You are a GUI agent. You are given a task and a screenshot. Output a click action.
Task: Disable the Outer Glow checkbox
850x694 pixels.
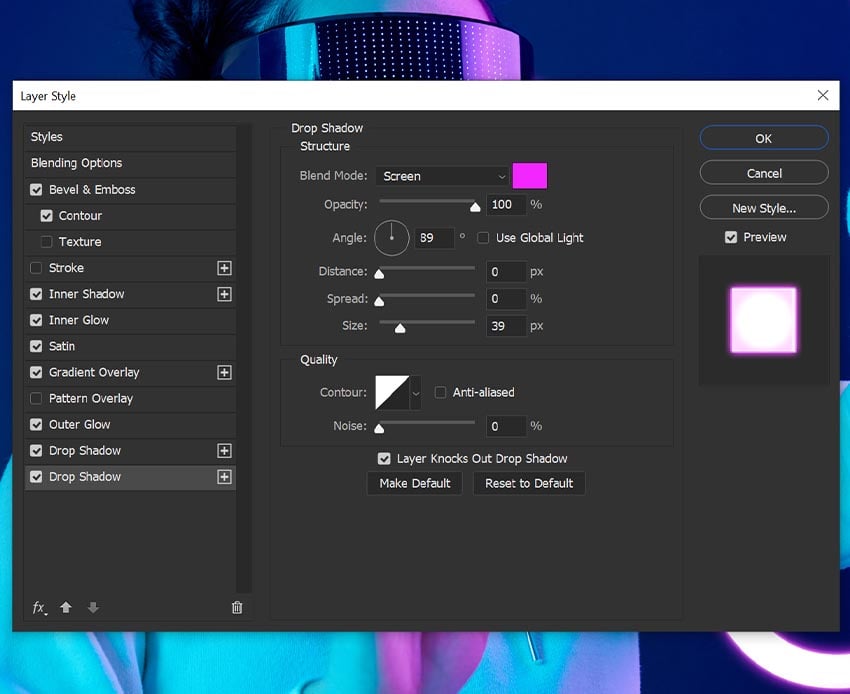point(36,425)
